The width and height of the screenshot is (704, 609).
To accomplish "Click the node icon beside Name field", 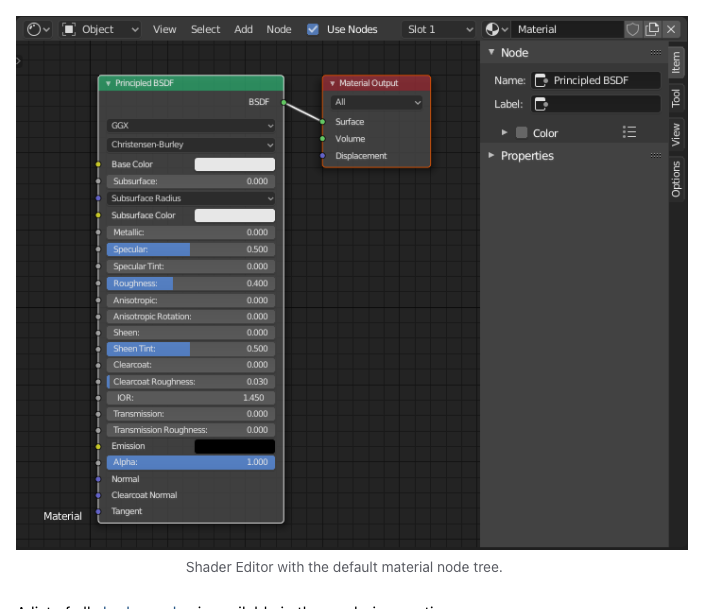I will pos(541,80).
